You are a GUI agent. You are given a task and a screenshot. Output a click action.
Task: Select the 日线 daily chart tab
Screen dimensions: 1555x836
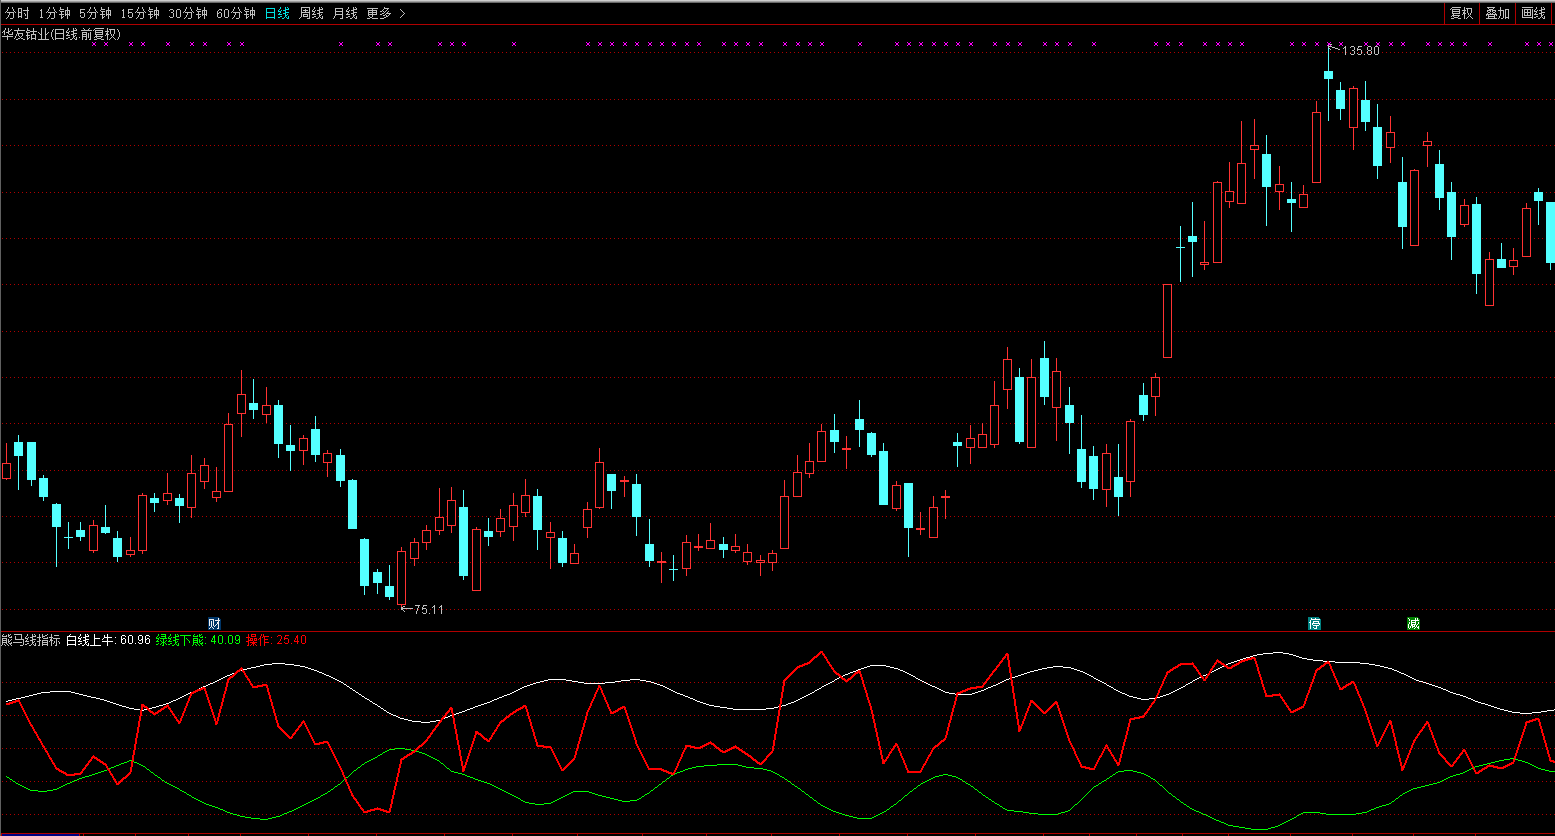[x=277, y=13]
